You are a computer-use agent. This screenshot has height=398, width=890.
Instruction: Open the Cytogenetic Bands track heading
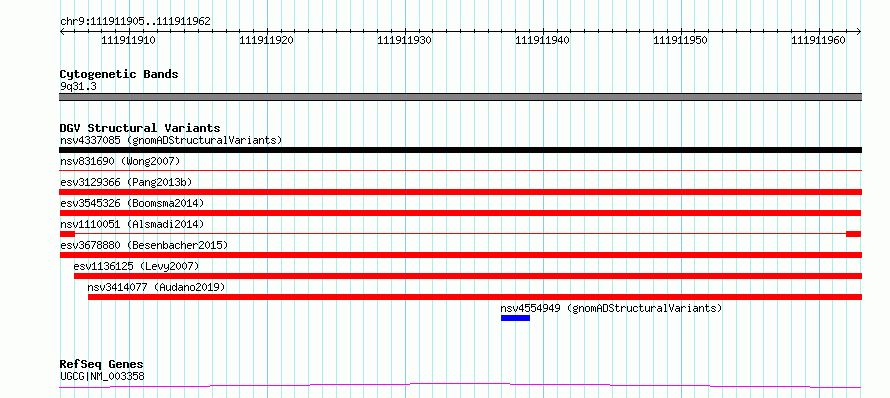pyautogui.click(x=119, y=74)
